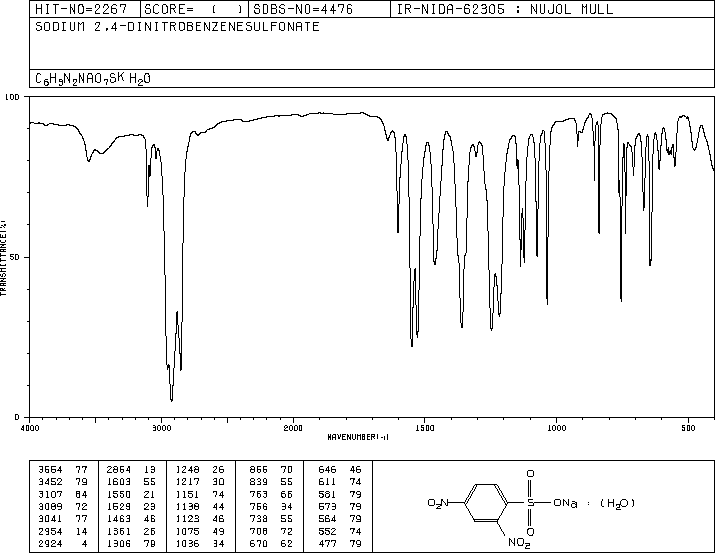Click the molecular formula line with H2O

[93, 78]
